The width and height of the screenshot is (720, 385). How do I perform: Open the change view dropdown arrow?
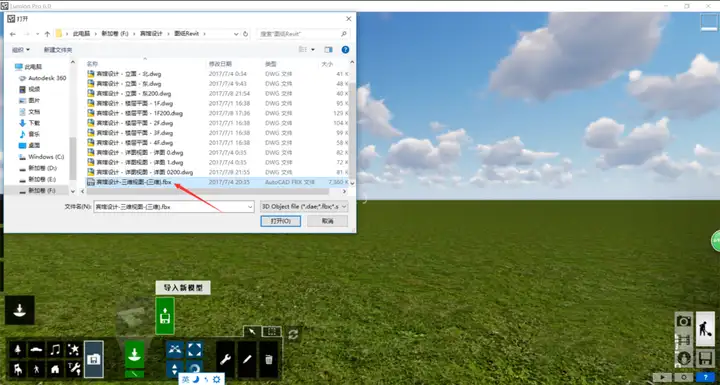pyautogui.click(x=313, y=50)
